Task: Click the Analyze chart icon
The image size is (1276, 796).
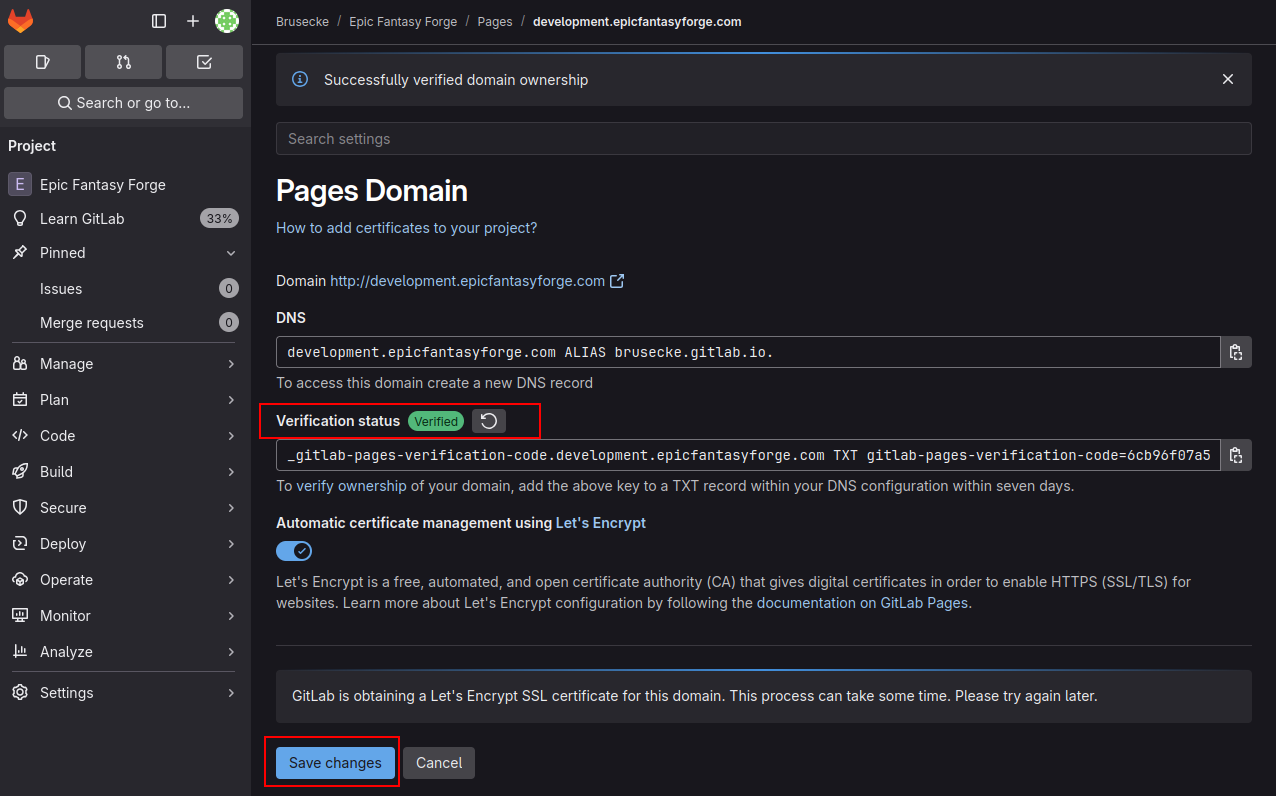Action: (20, 652)
